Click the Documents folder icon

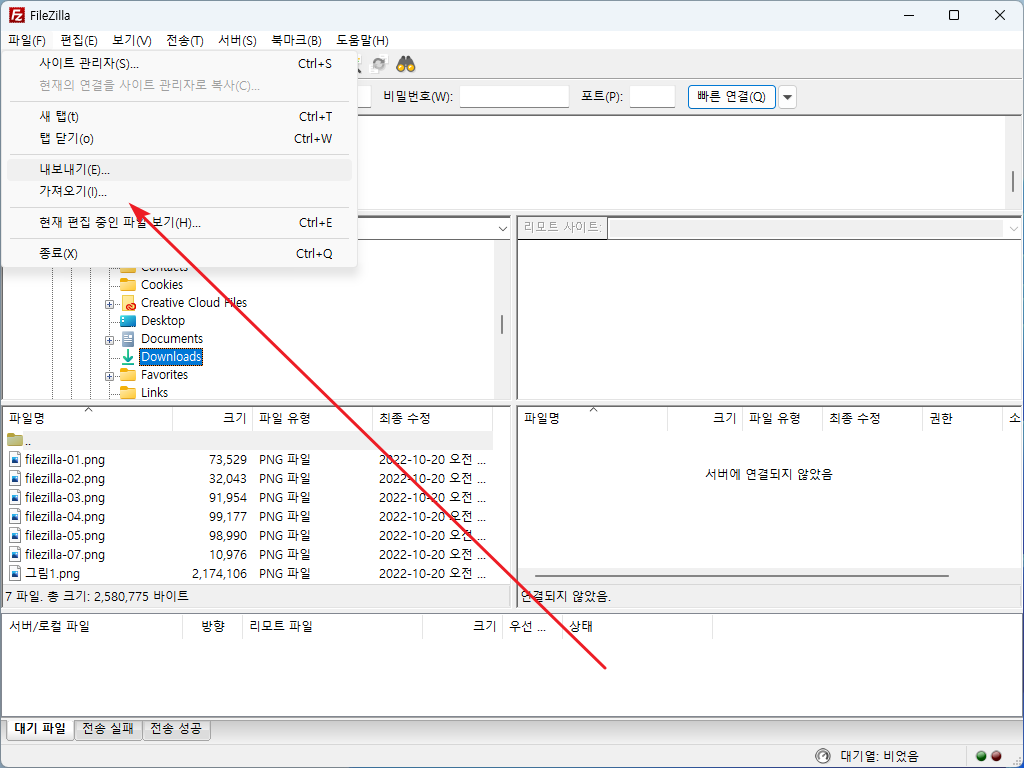[128, 338]
